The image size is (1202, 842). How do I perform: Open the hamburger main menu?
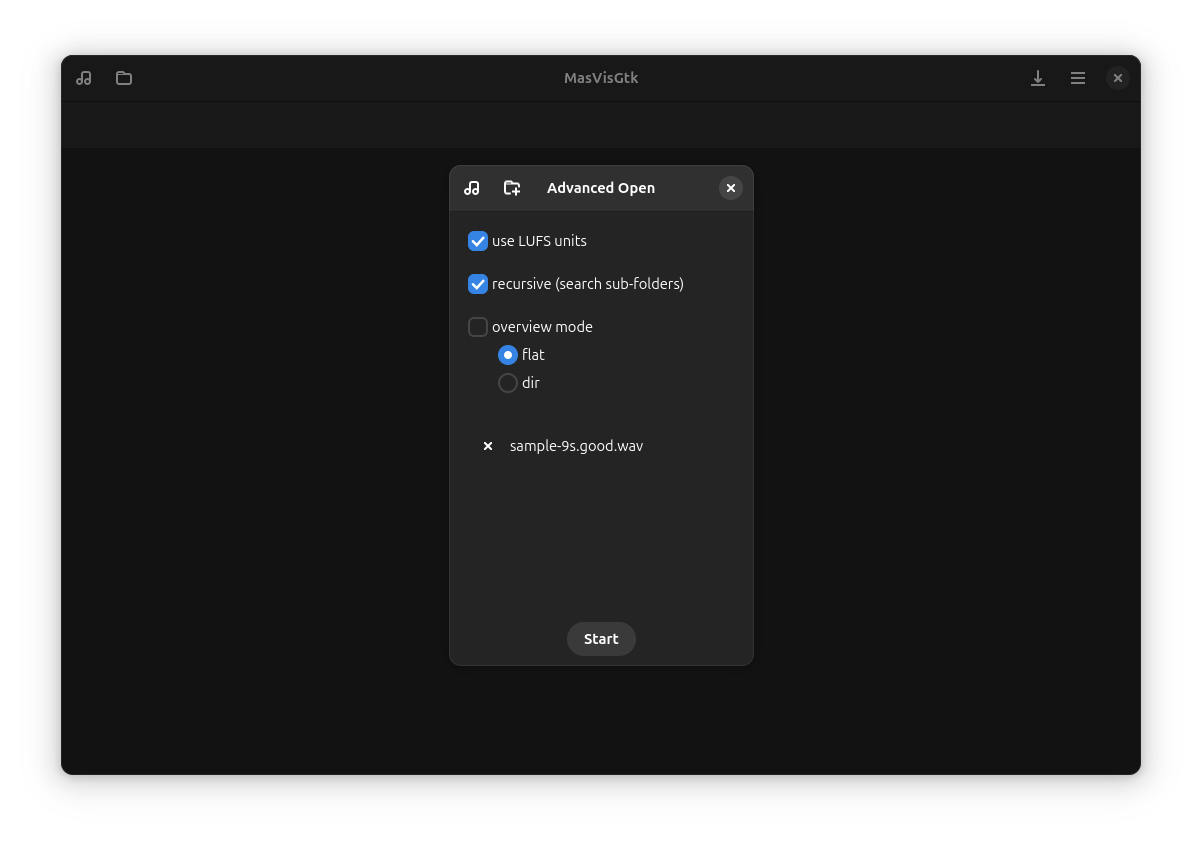1078,78
